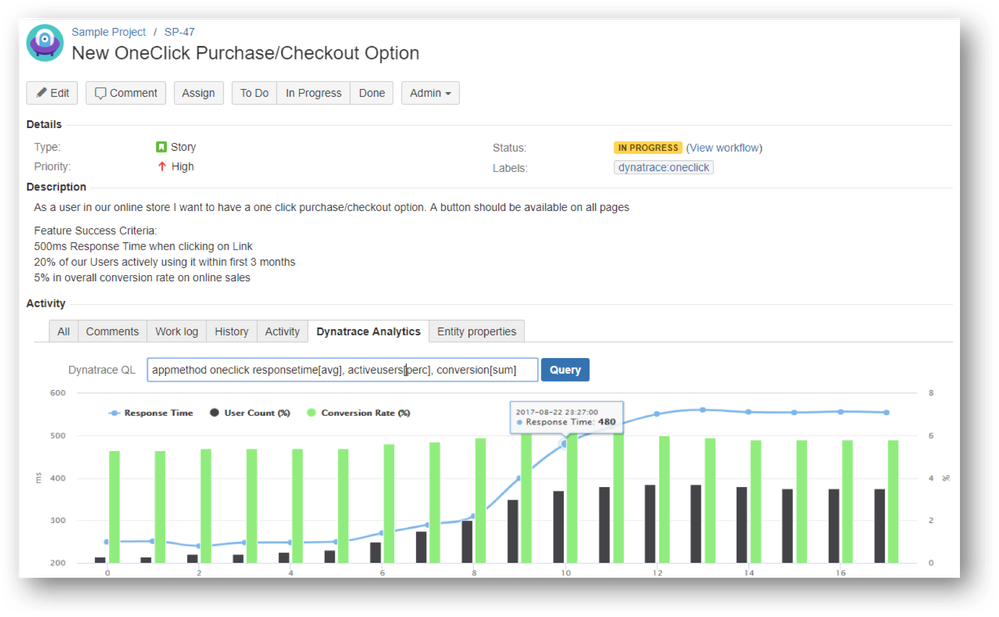Switch to the Comments tab
999x617 pixels.
(x=112, y=331)
